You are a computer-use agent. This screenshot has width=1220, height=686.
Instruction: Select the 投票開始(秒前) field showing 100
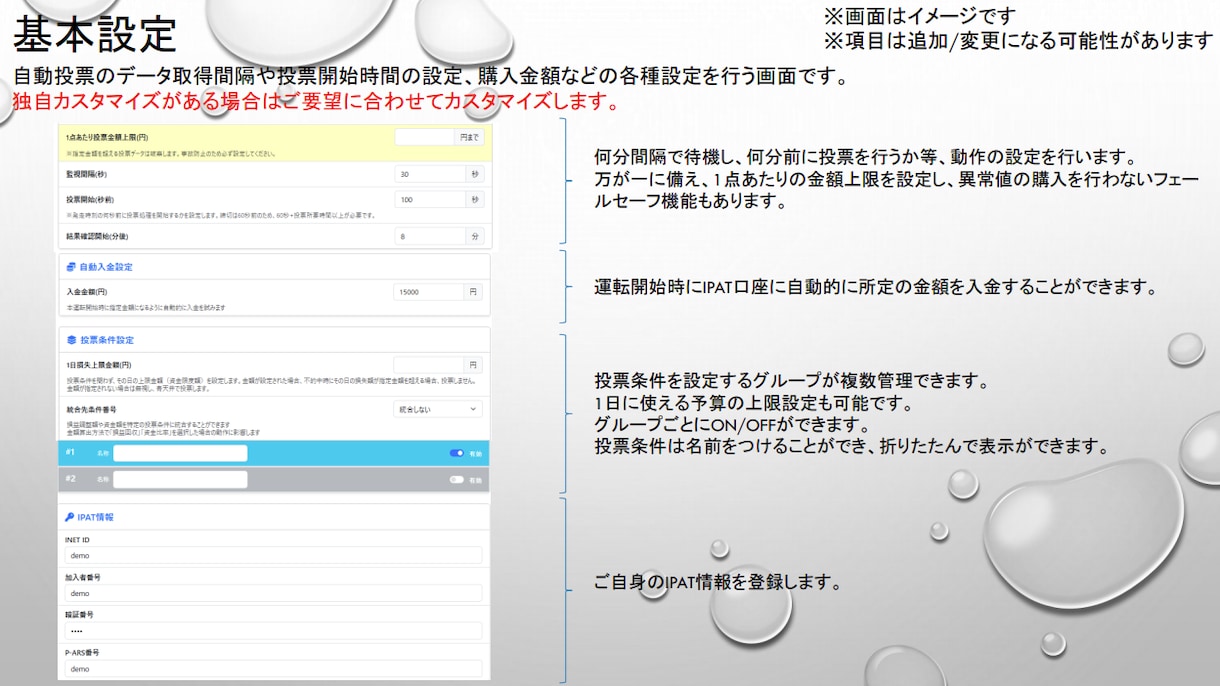click(430, 200)
